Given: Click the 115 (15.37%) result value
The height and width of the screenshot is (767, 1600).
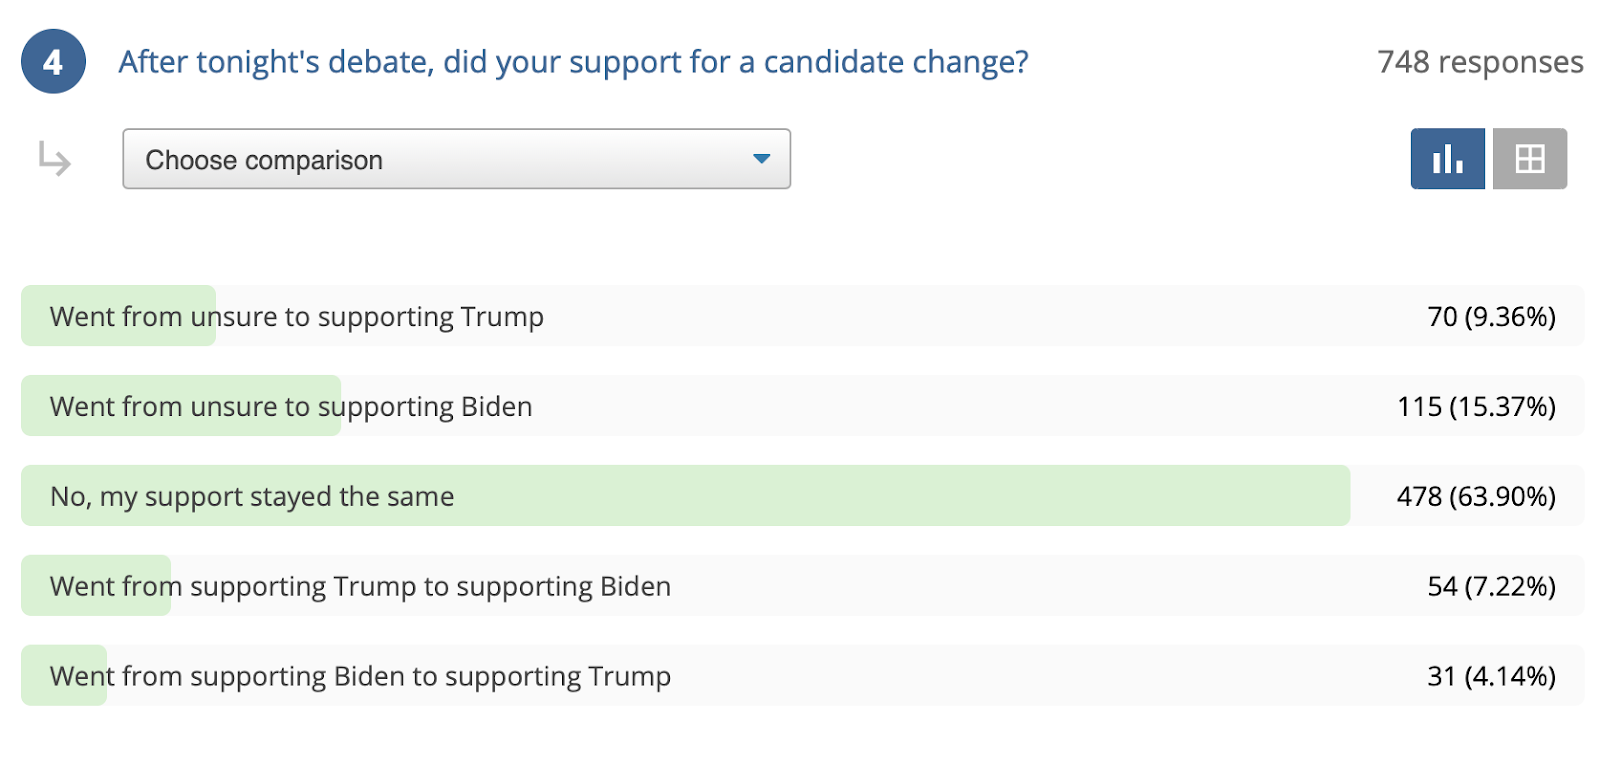Looking at the screenshot, I should pos(1476,407).
